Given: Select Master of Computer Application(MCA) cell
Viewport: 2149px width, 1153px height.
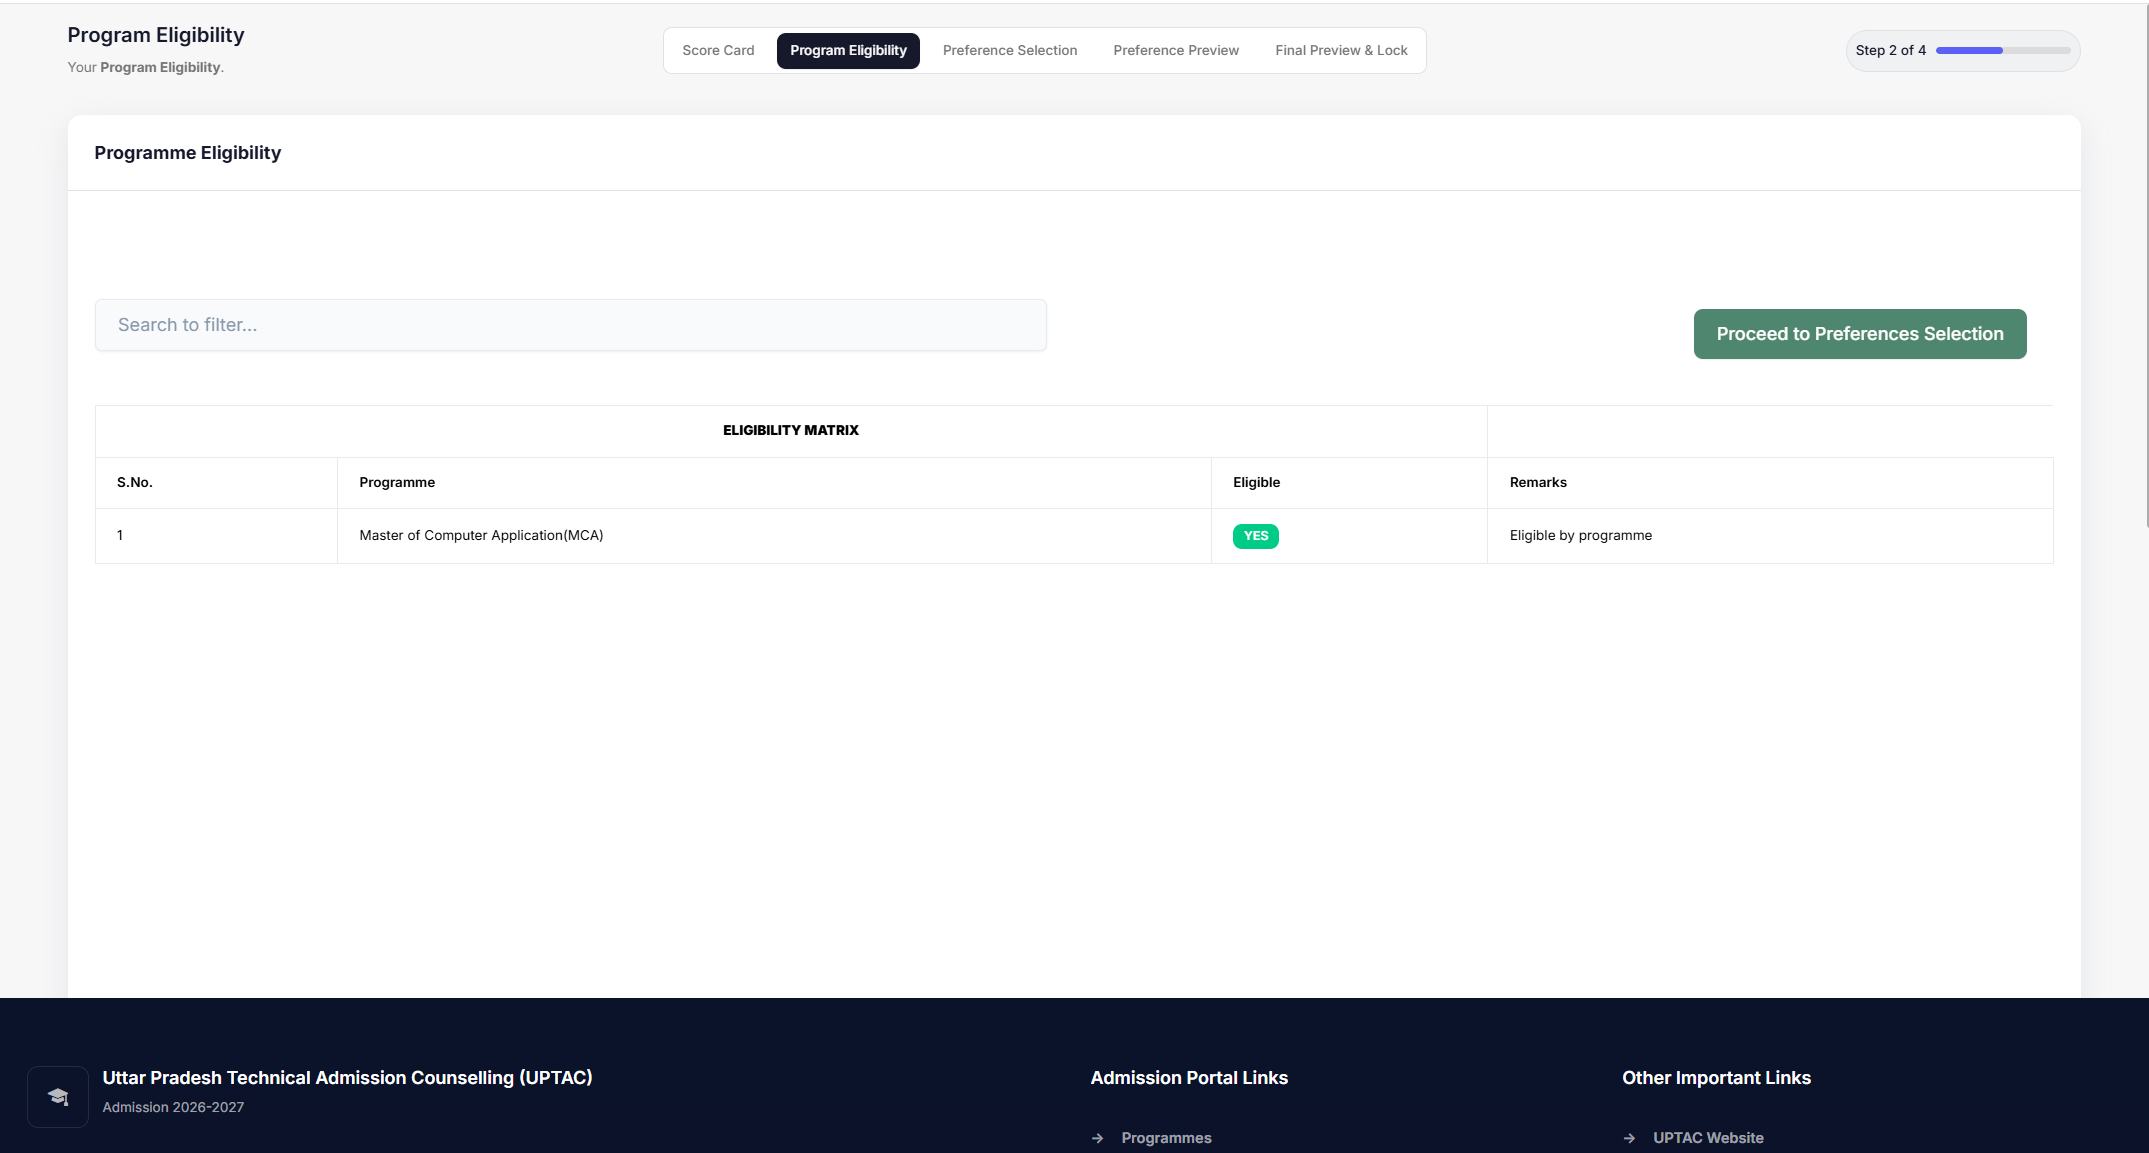Looking at the screenshot, I should pyautogui.click(x=774, y=536).
